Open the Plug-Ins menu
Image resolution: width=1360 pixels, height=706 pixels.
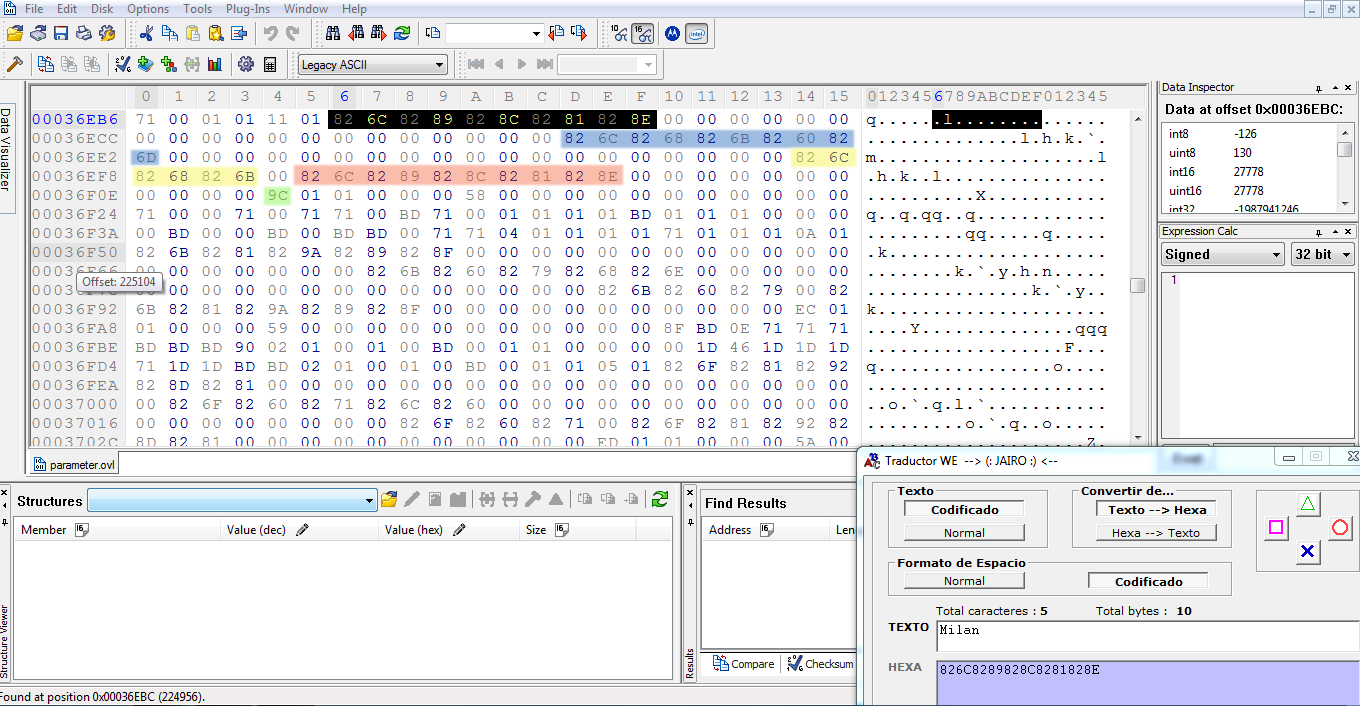coord(249,9)
